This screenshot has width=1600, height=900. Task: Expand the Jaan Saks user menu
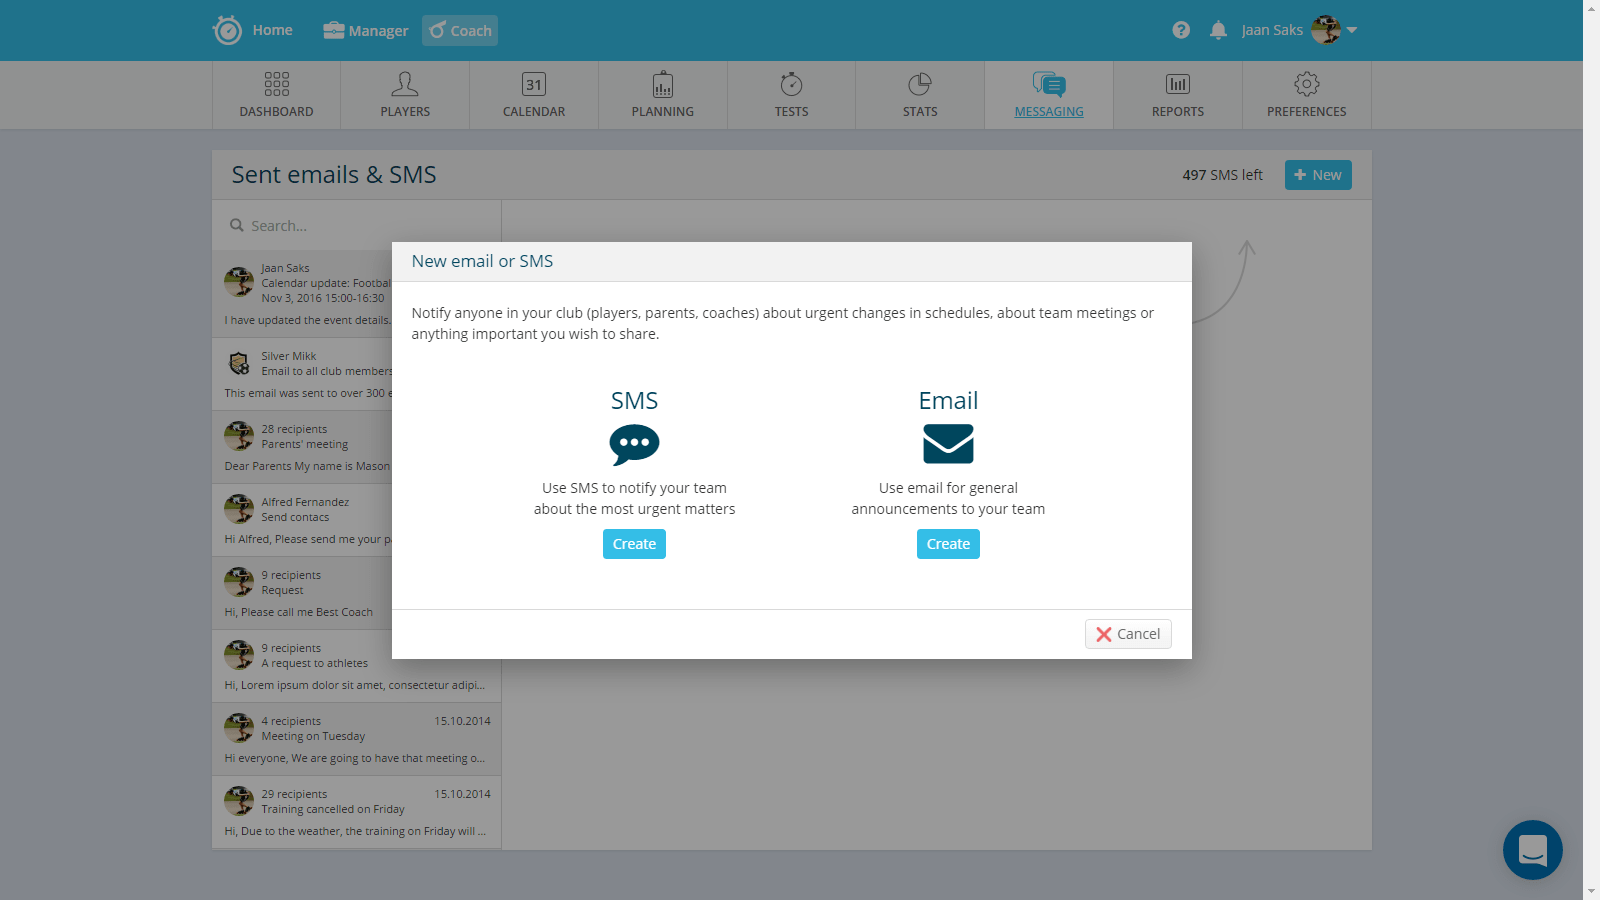[x=1351, y=30]
